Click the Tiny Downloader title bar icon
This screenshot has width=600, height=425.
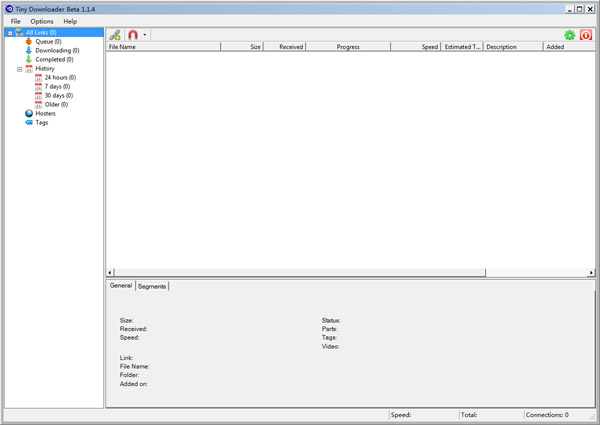click(x=9, y=9)
